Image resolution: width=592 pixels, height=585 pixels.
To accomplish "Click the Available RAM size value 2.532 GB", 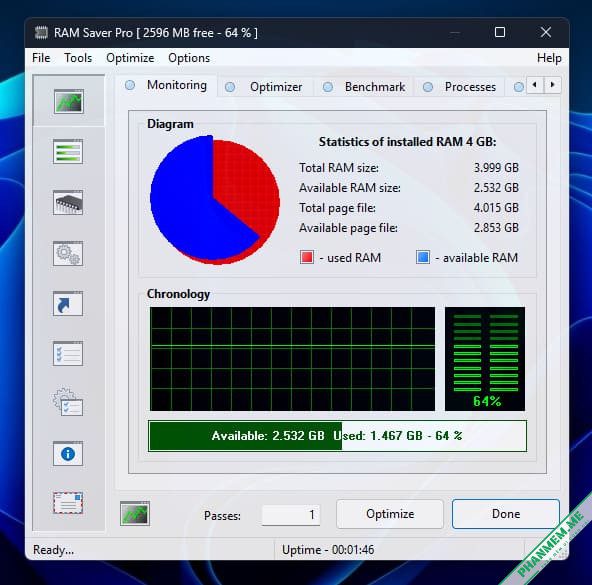I will (x=496, y=188).
